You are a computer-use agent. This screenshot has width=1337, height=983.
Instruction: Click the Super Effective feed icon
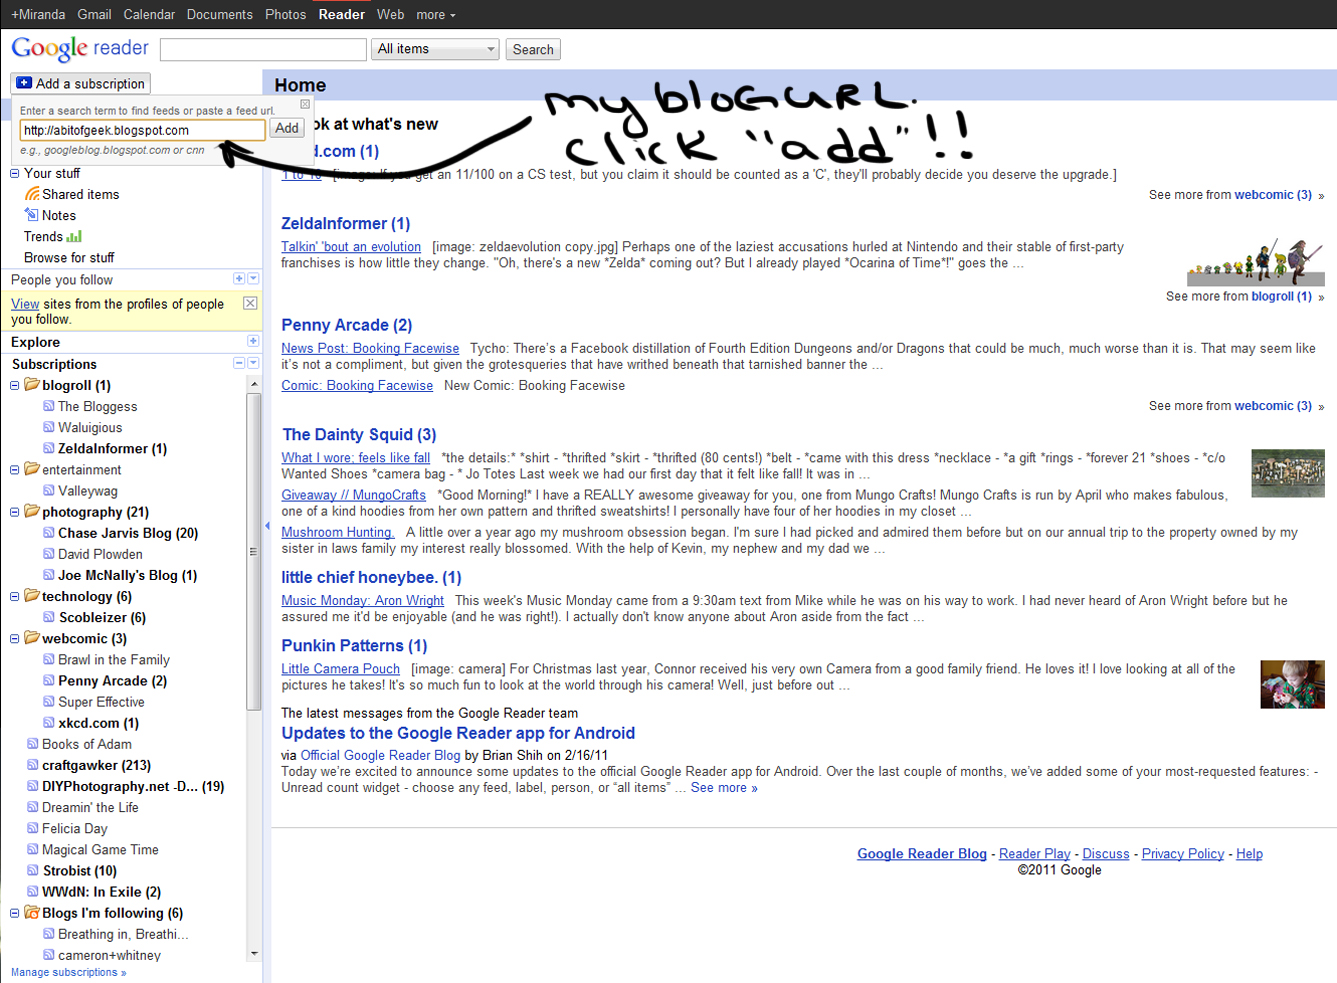[49, 701]
